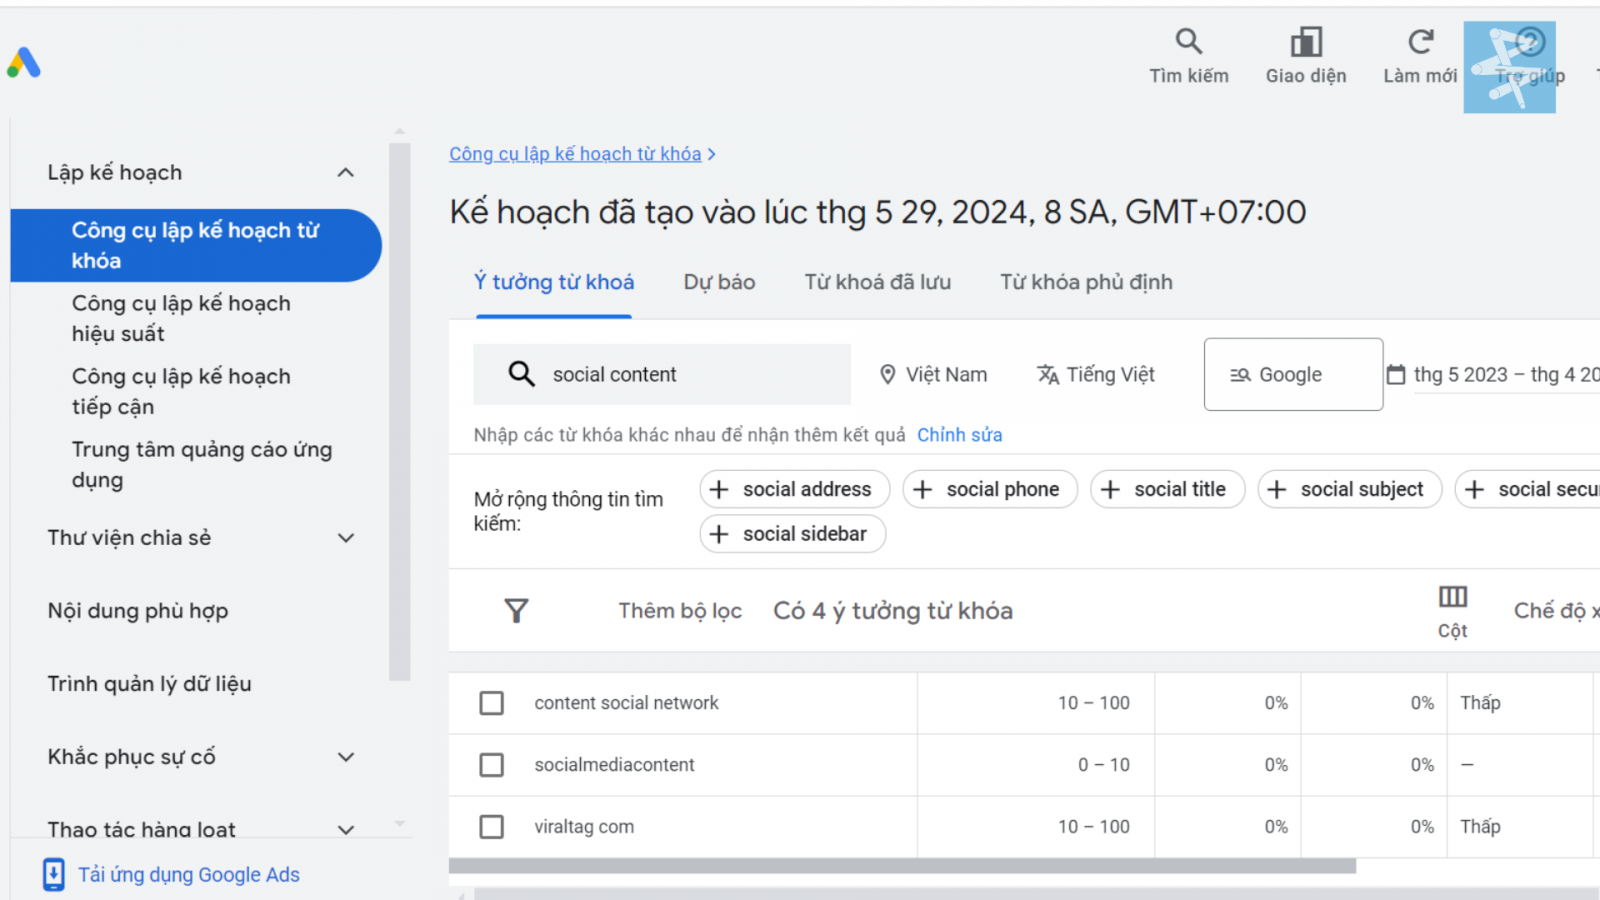Change location Việt Nam setting

(933, 375)
